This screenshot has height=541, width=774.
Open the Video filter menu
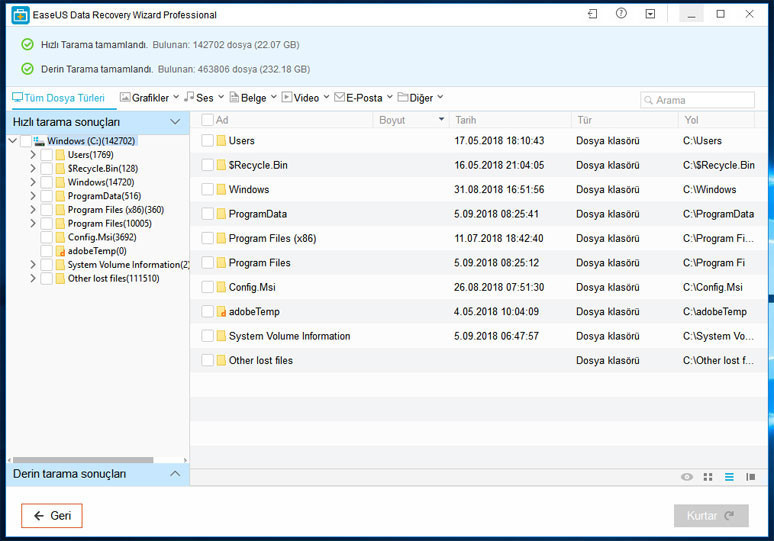[x=306, y=98]
